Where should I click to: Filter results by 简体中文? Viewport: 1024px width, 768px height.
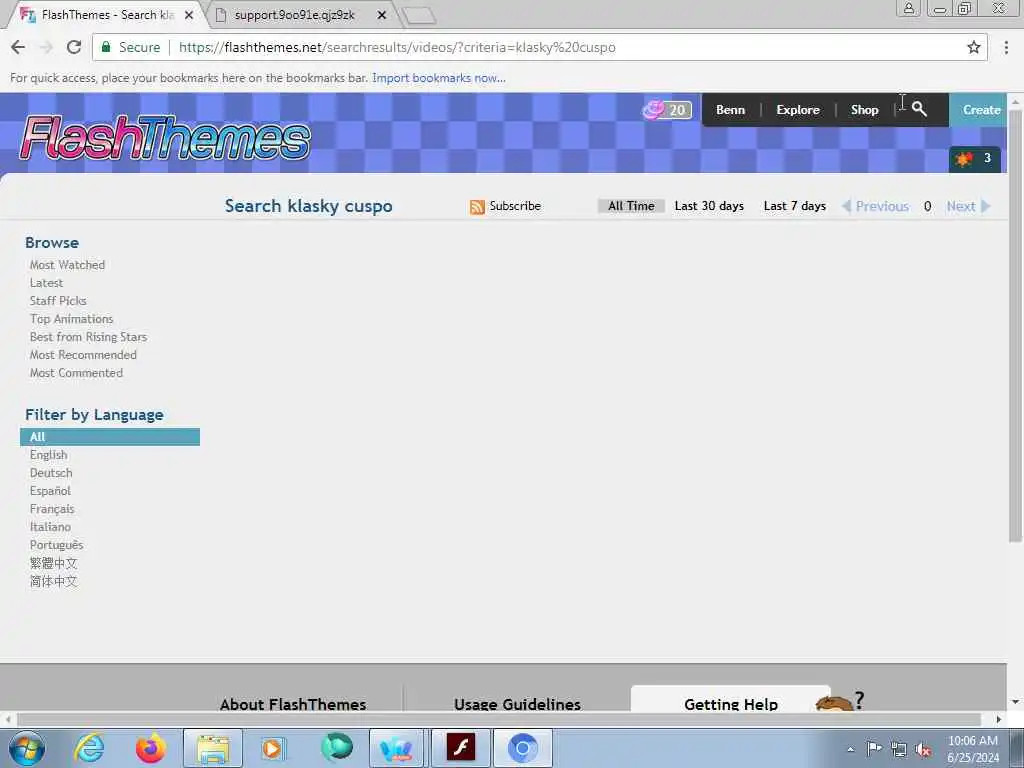[54, 581]
